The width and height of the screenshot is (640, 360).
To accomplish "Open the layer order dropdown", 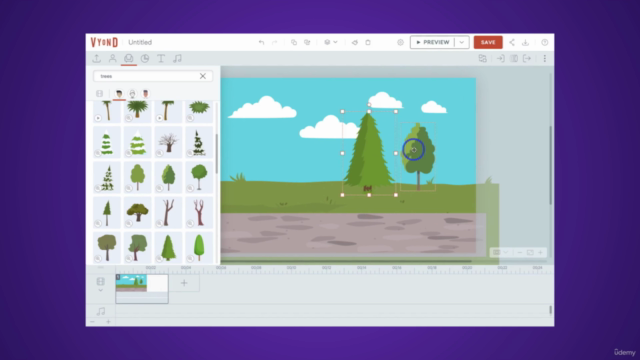I will (331, 42).
